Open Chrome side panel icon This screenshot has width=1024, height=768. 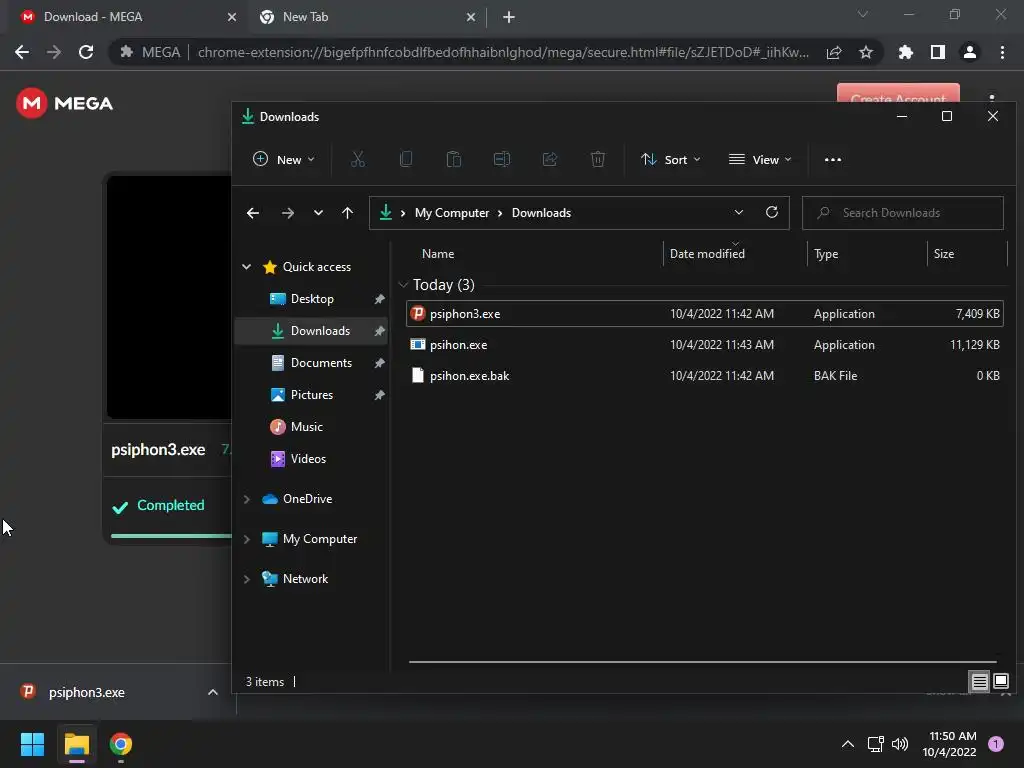938,52
